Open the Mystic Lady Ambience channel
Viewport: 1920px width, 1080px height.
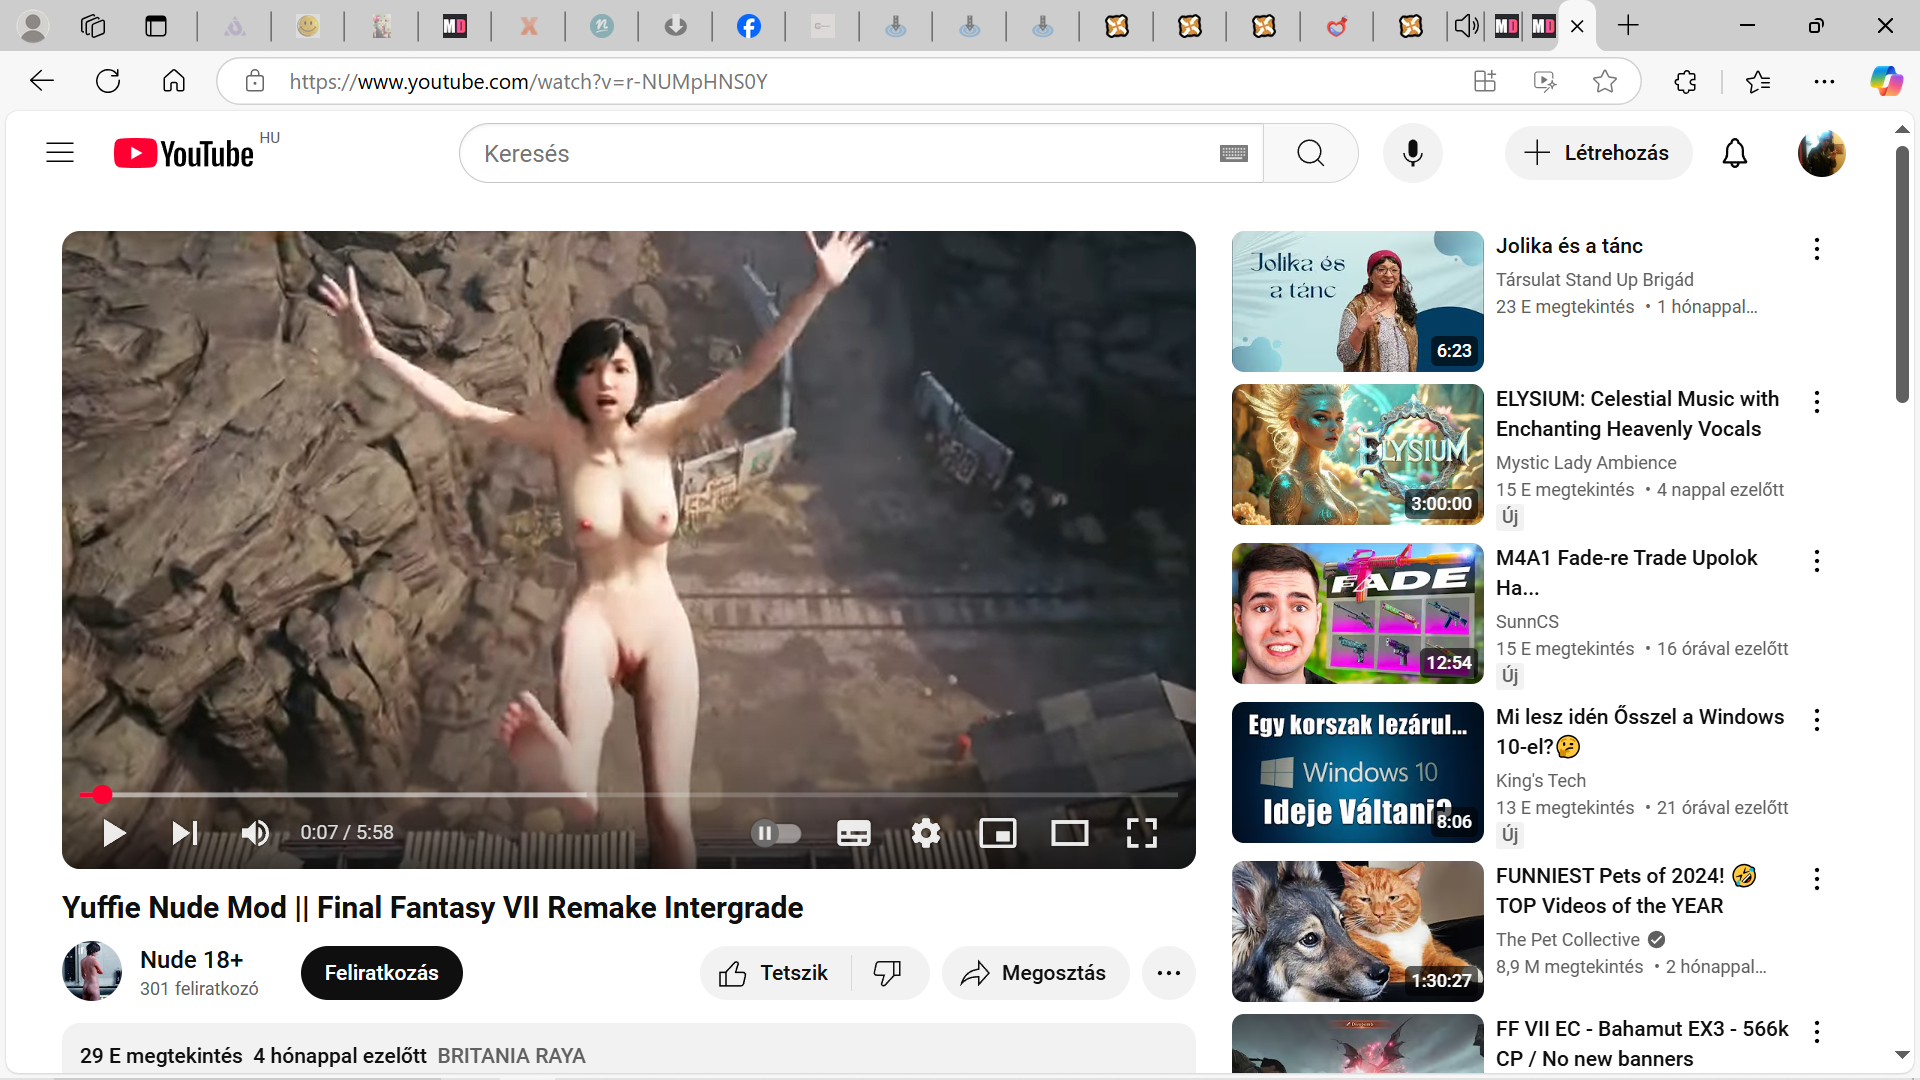[x=1586, y=463]
